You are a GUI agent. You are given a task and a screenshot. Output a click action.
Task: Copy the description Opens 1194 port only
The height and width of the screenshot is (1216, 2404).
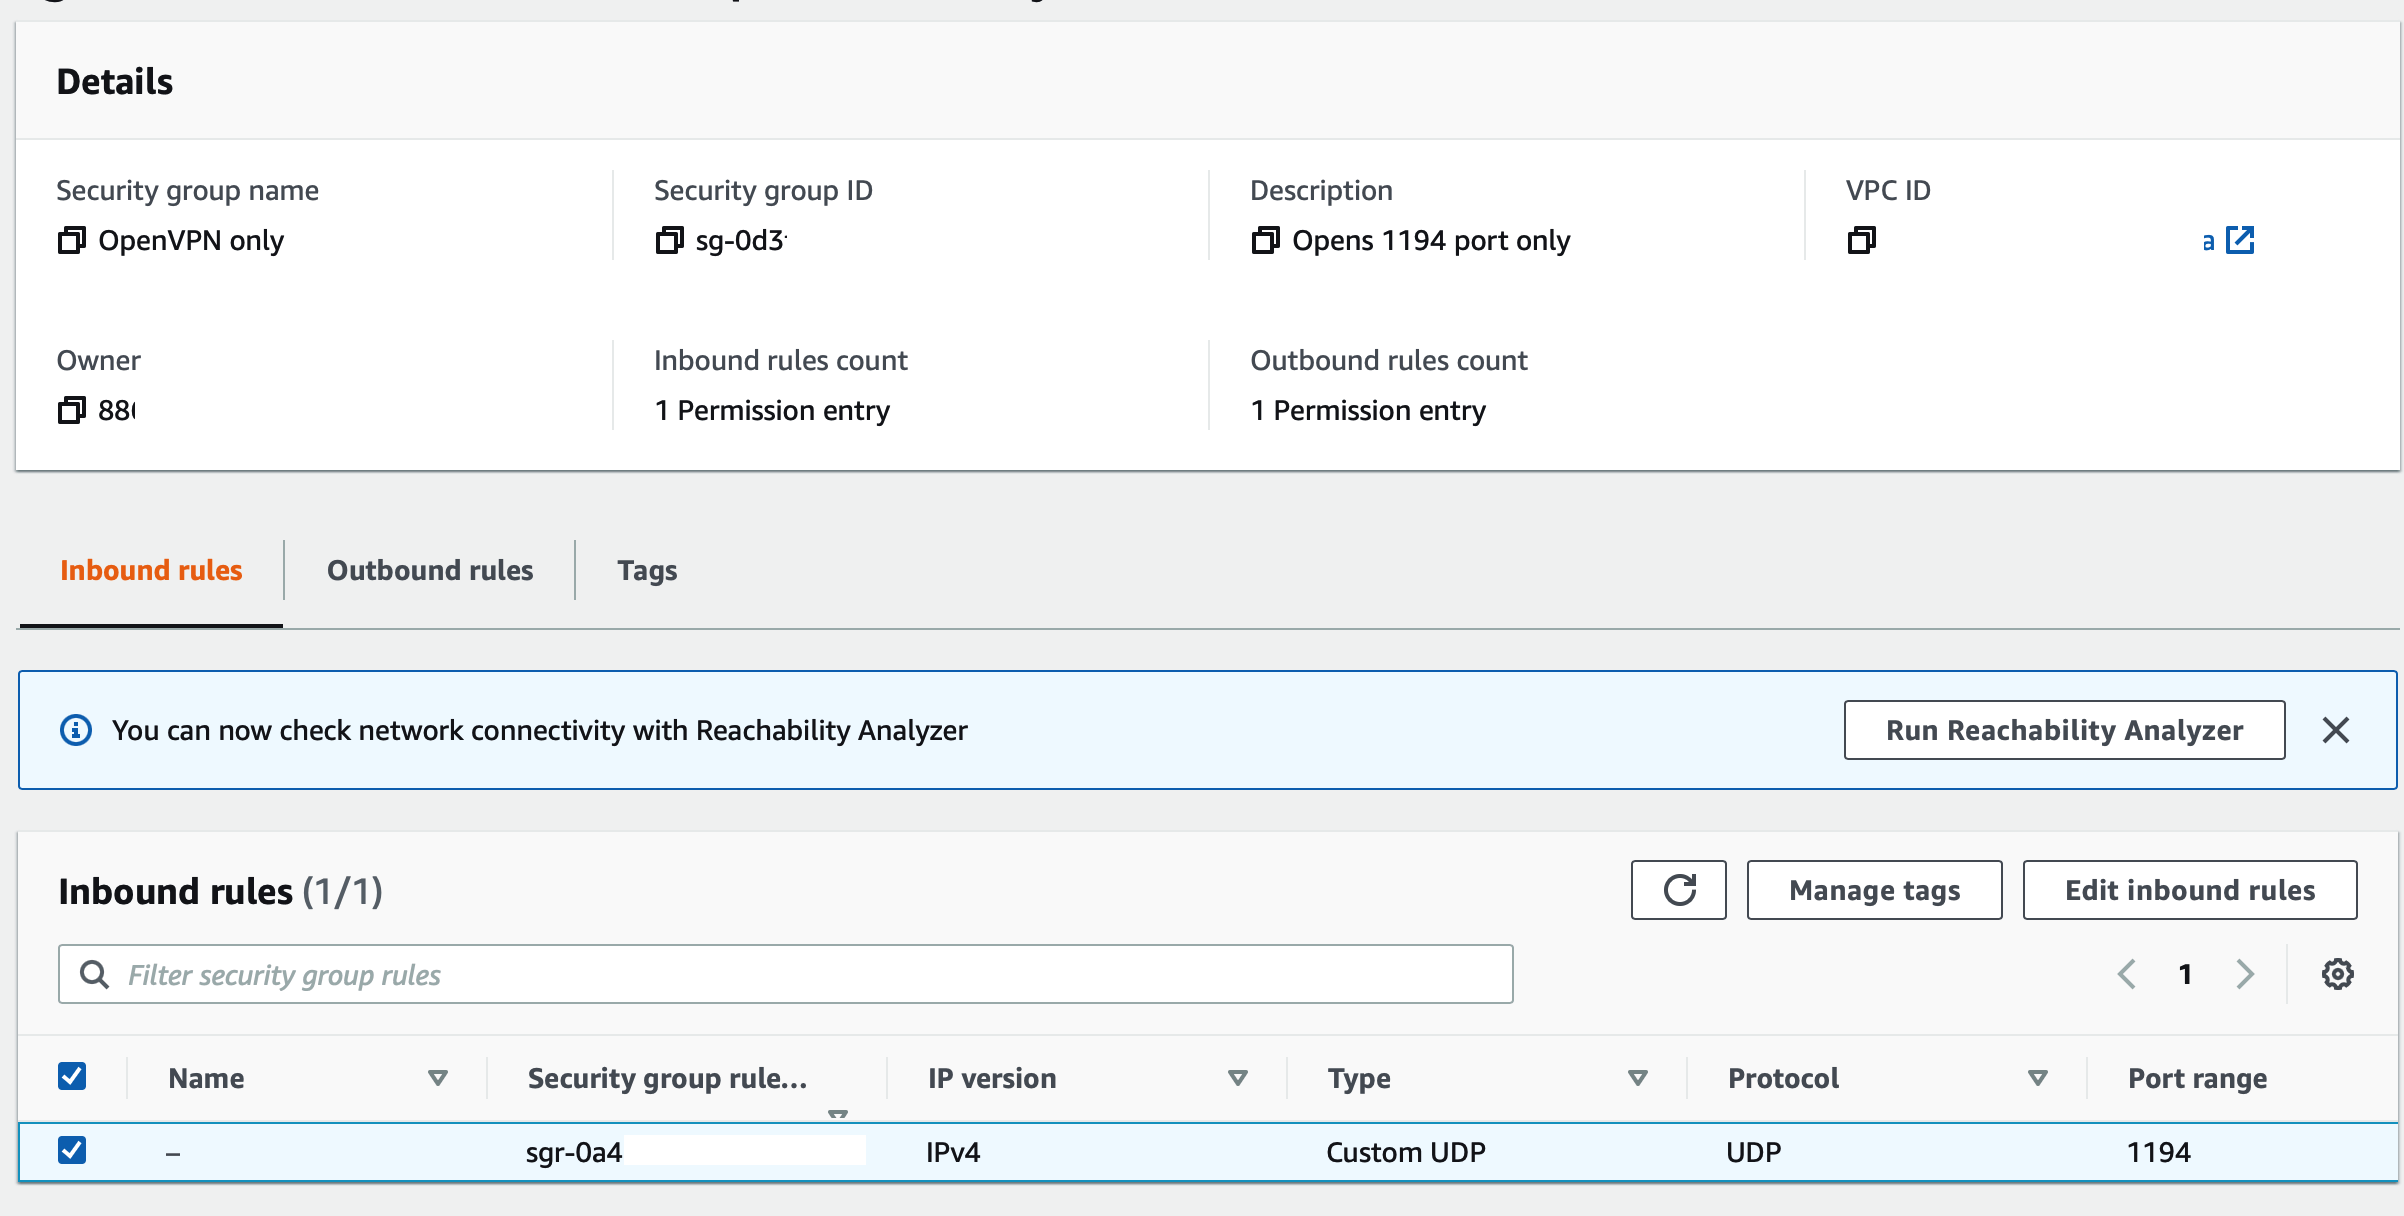(x=1265, y=240)
